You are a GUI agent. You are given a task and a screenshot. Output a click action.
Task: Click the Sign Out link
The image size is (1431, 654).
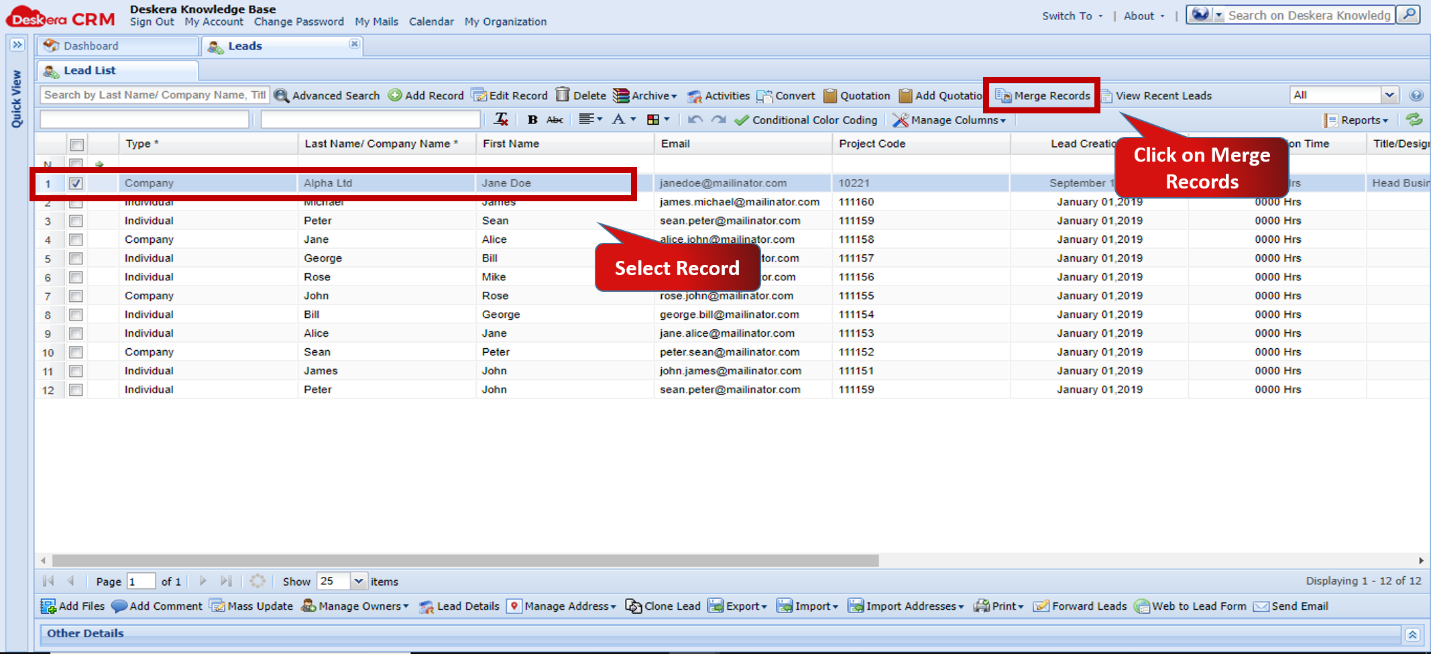[152, 22]
